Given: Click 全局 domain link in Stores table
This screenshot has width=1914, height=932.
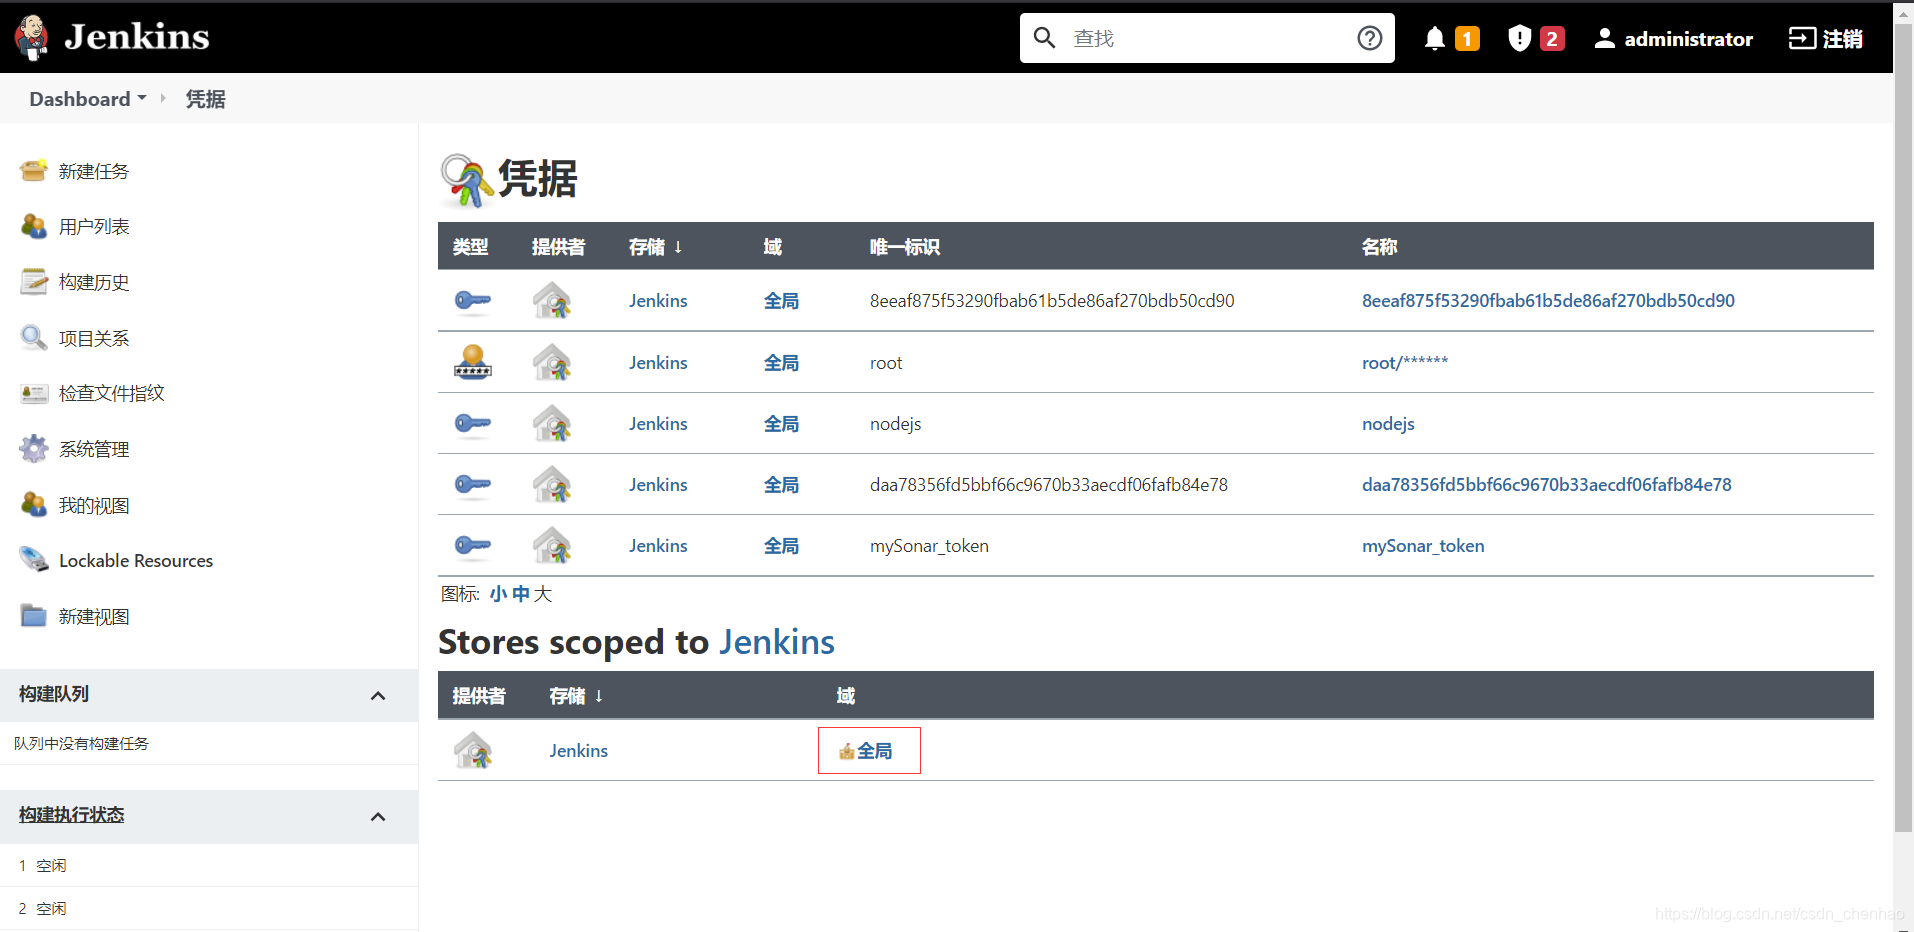Looking at the screenshot, I should (875, 751).
